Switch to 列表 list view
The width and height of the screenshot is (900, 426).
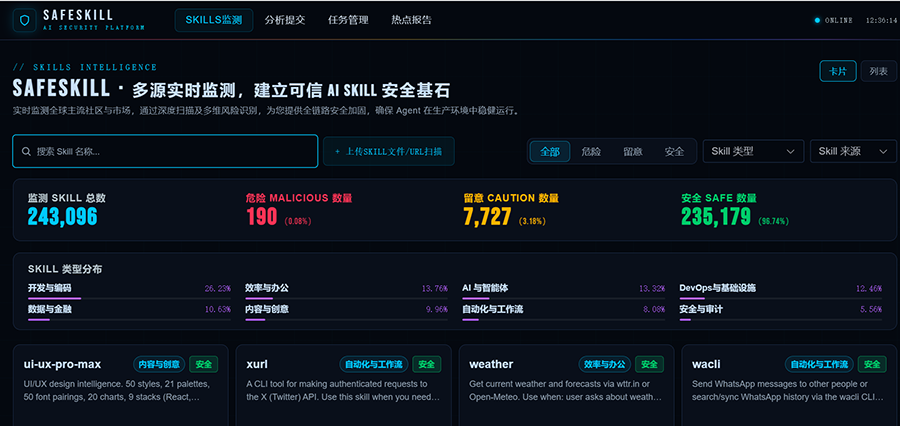[x=878, y=71]
